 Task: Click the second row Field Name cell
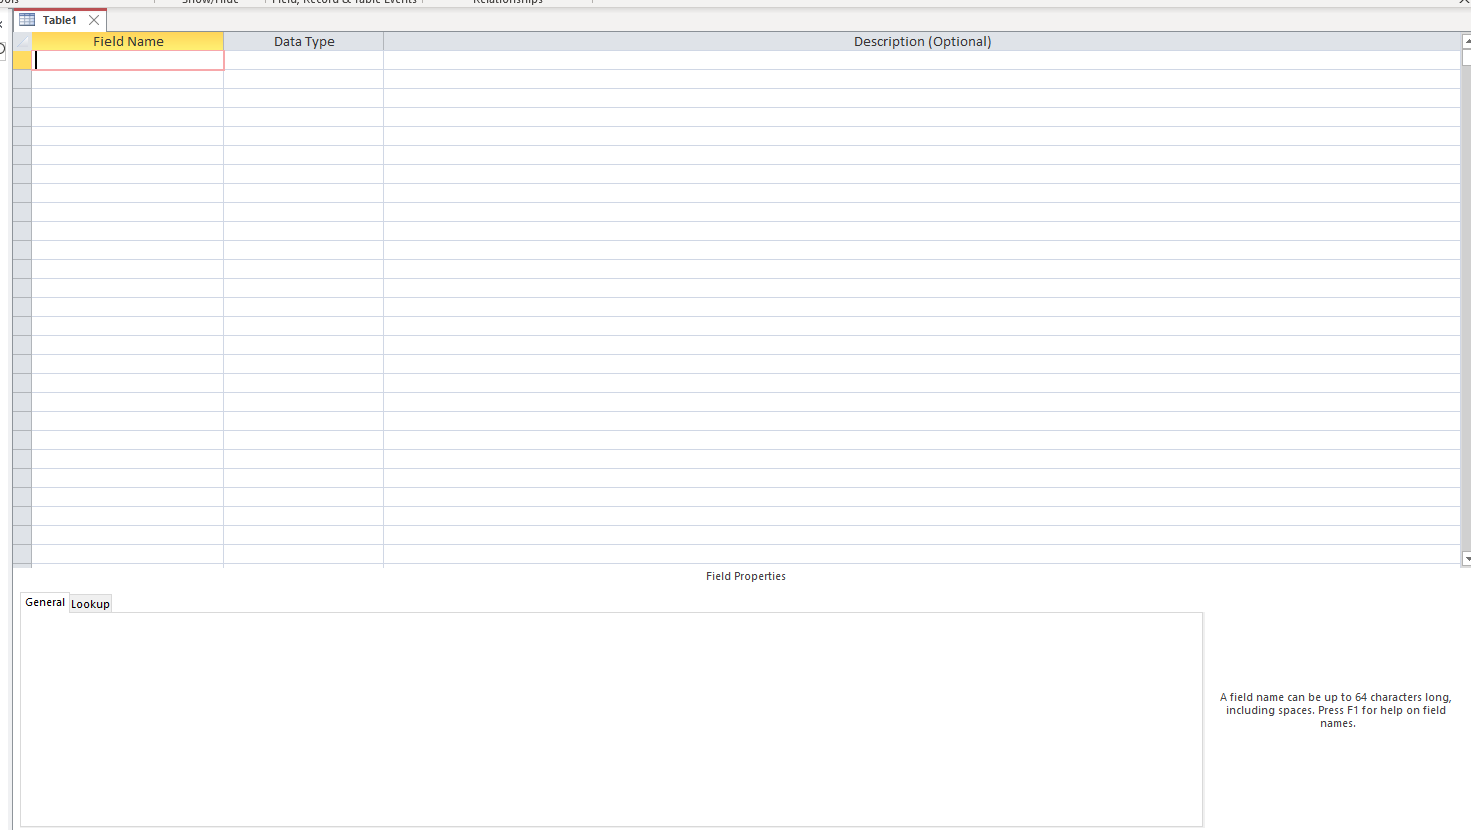click(128, 79)
